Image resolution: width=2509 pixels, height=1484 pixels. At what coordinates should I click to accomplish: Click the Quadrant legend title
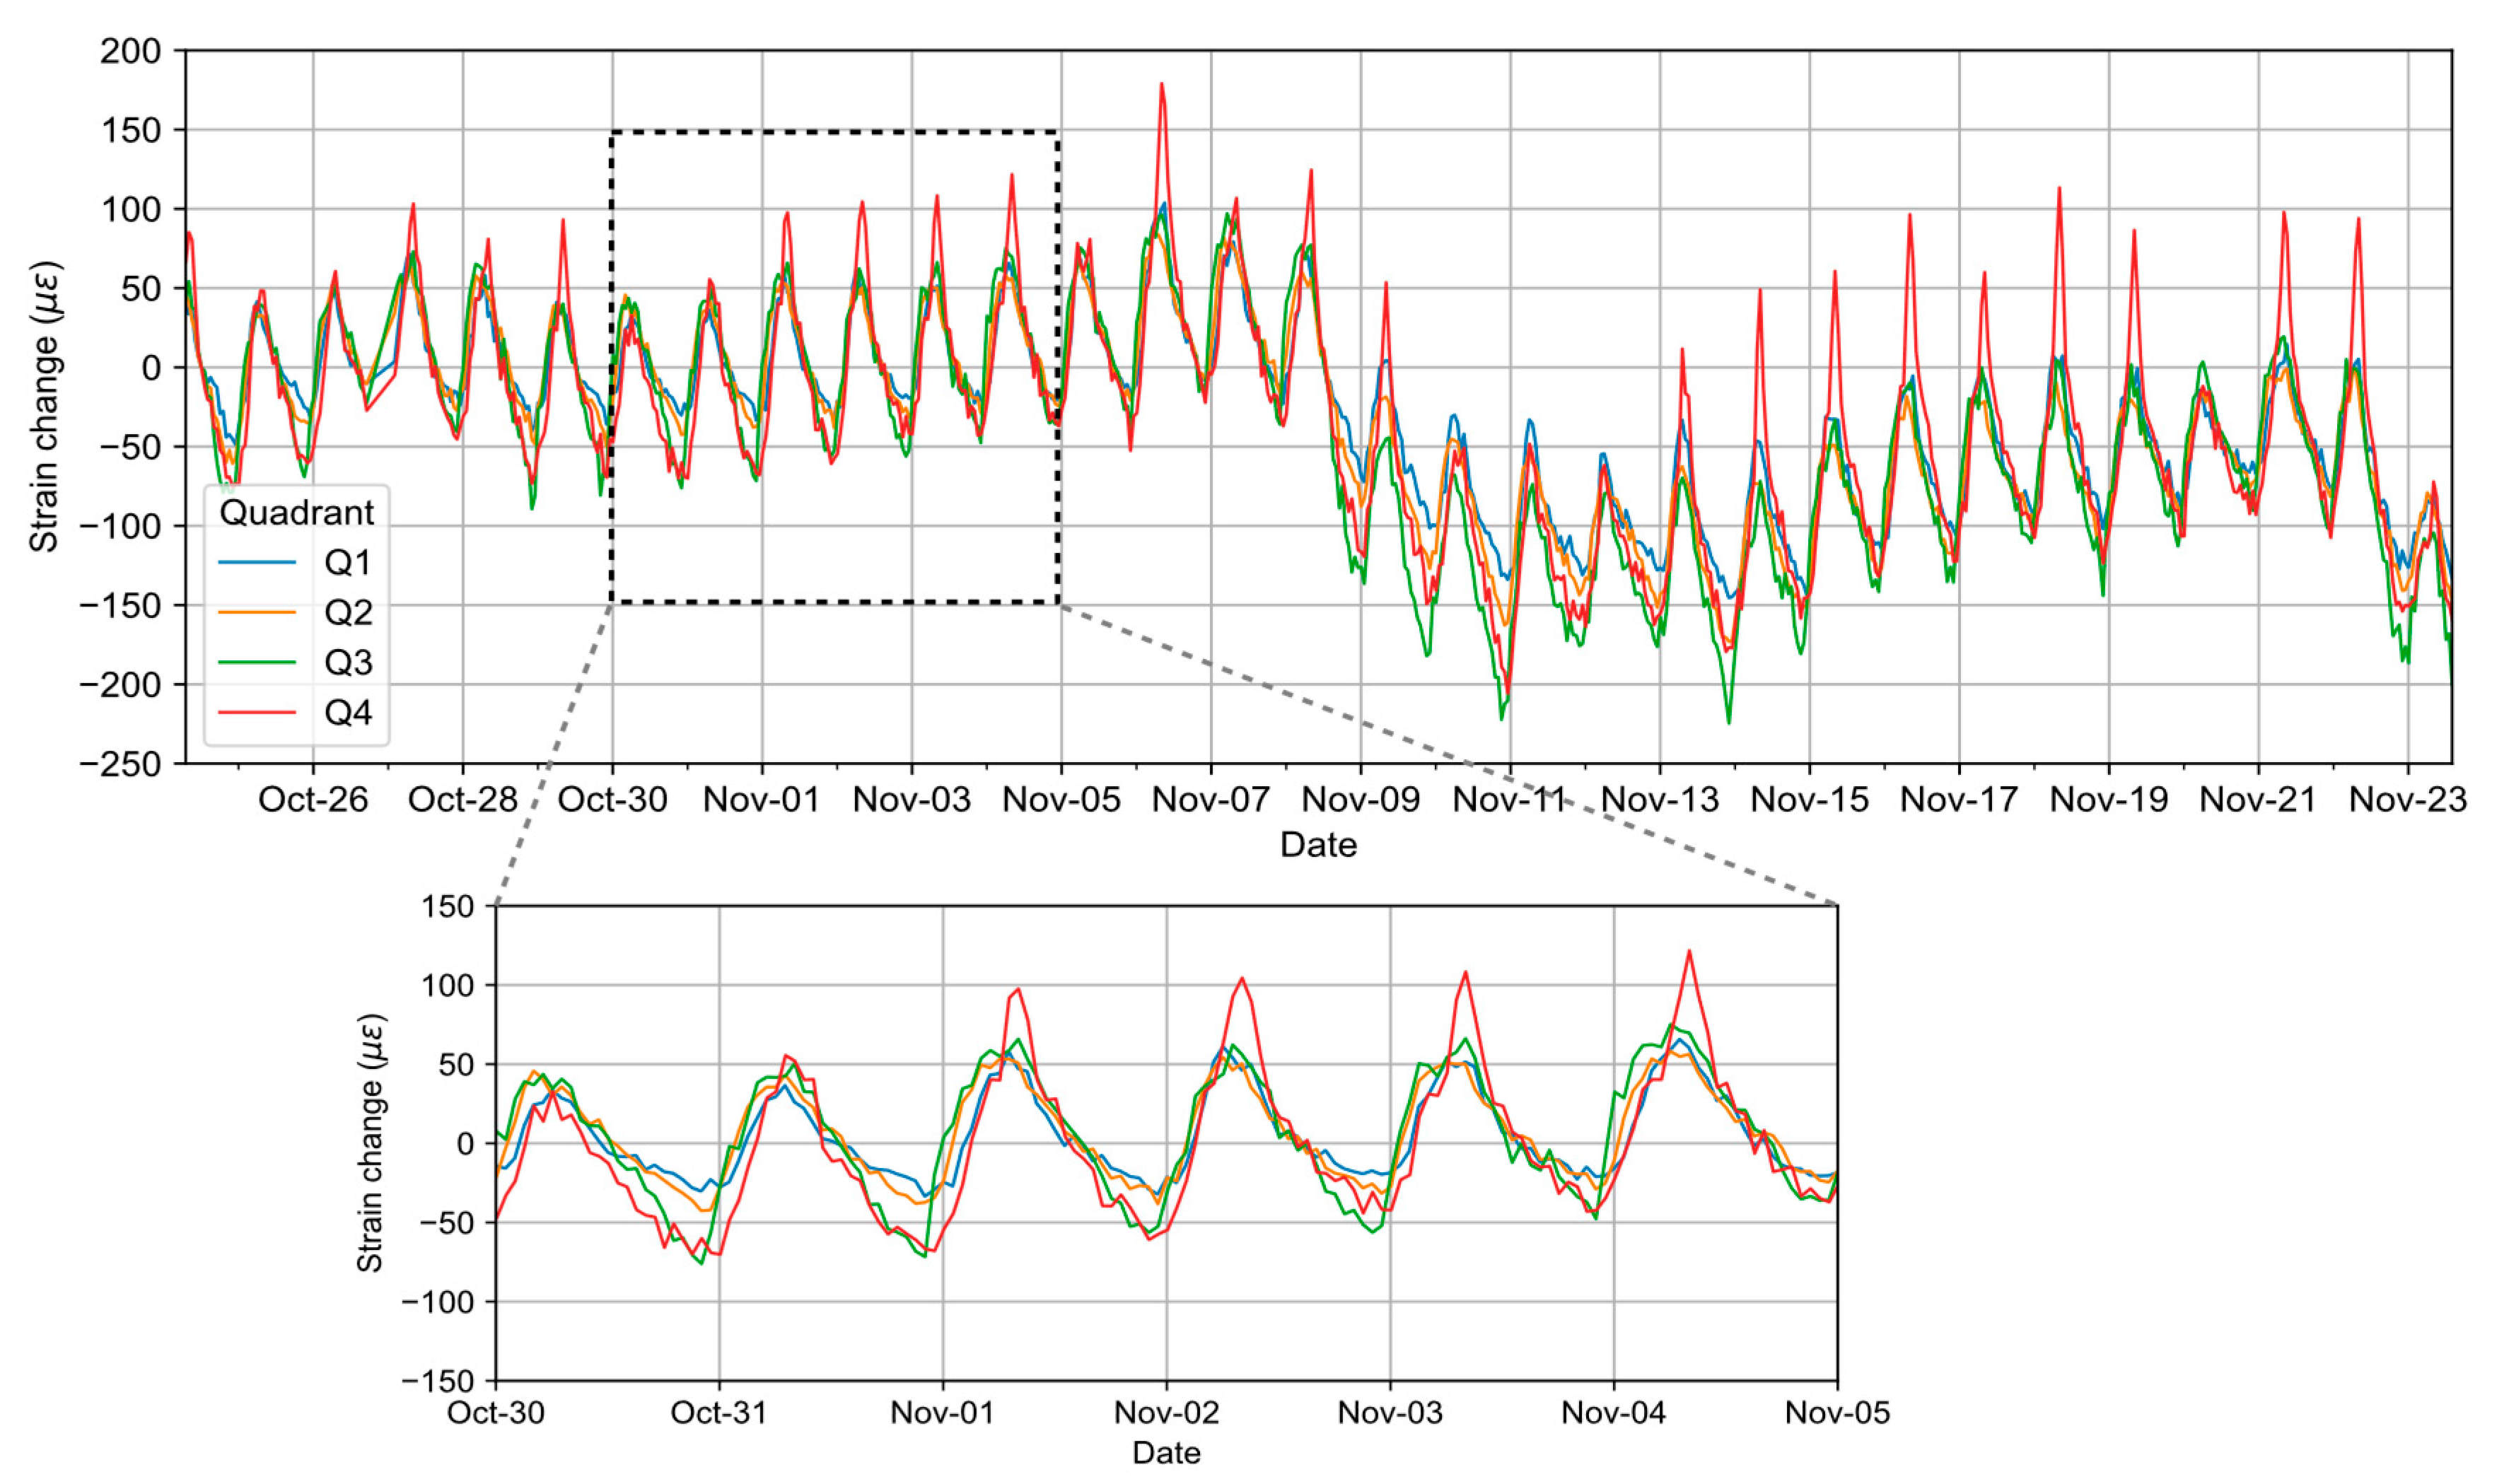(296, 512)
